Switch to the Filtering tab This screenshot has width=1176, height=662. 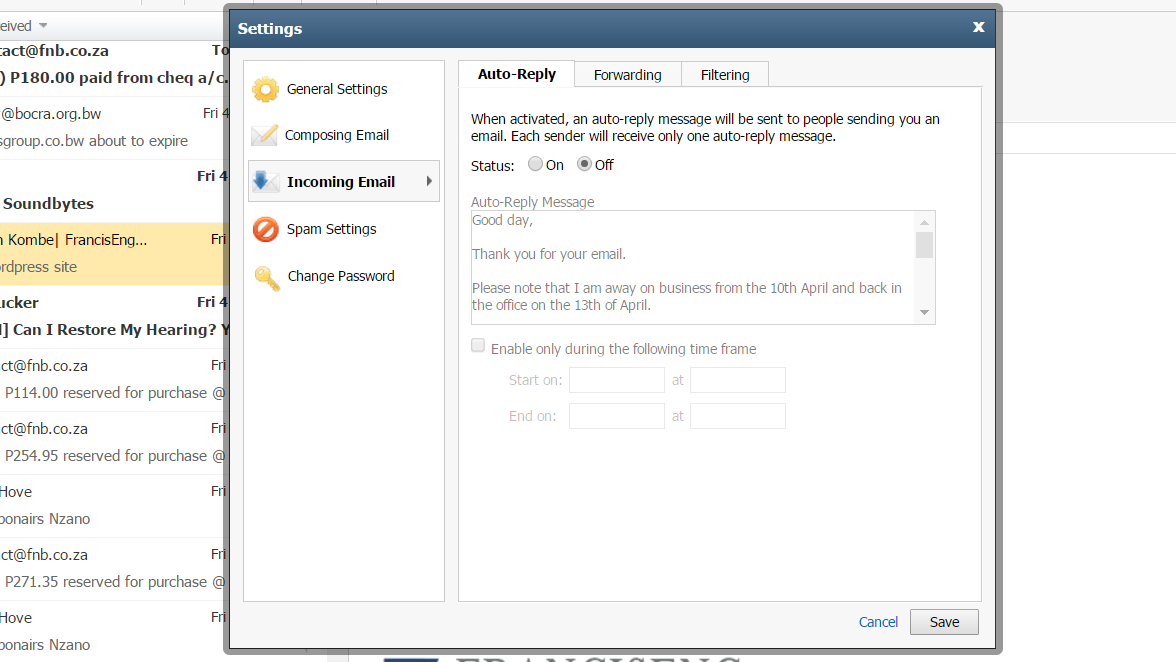point(724,75)
